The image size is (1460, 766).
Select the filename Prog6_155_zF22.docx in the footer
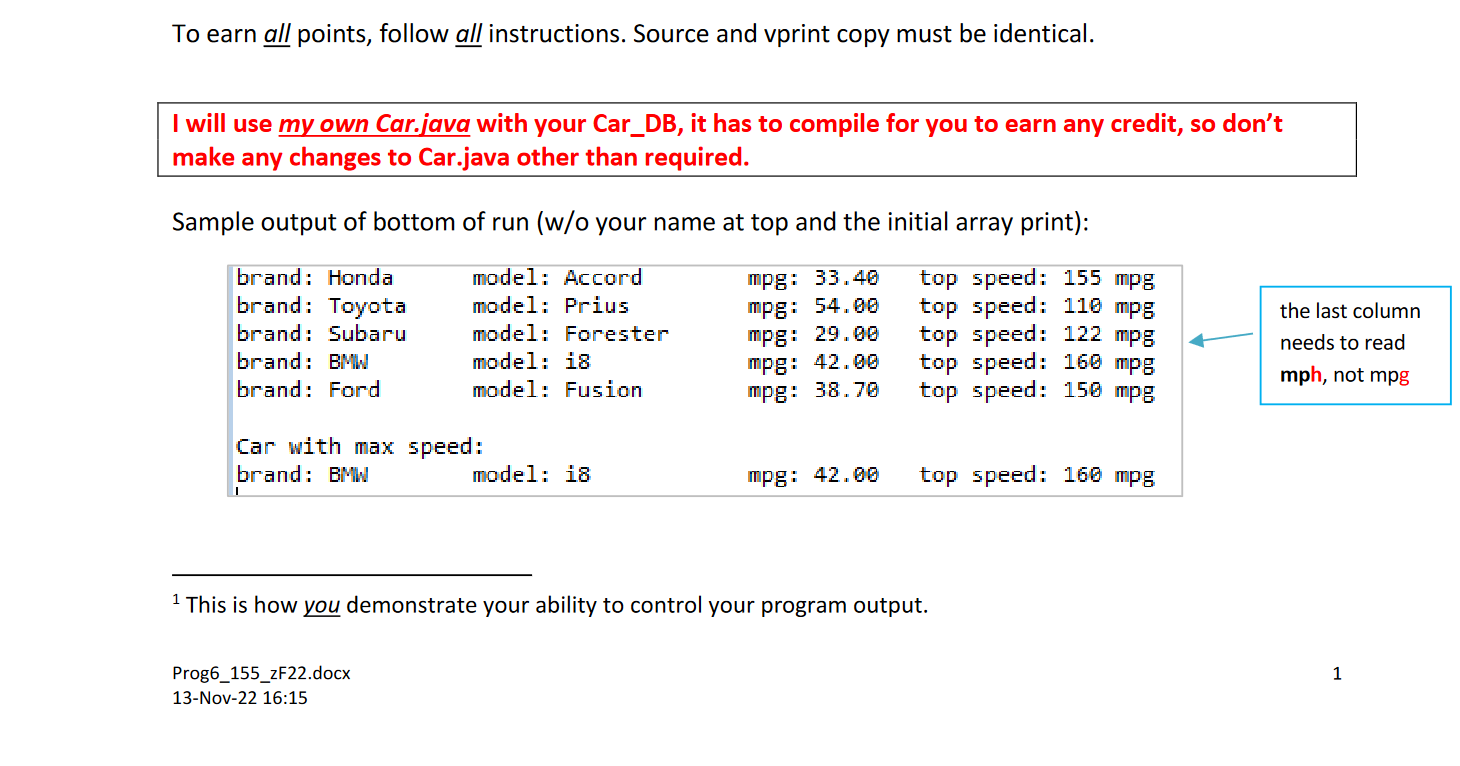point(261,673)
